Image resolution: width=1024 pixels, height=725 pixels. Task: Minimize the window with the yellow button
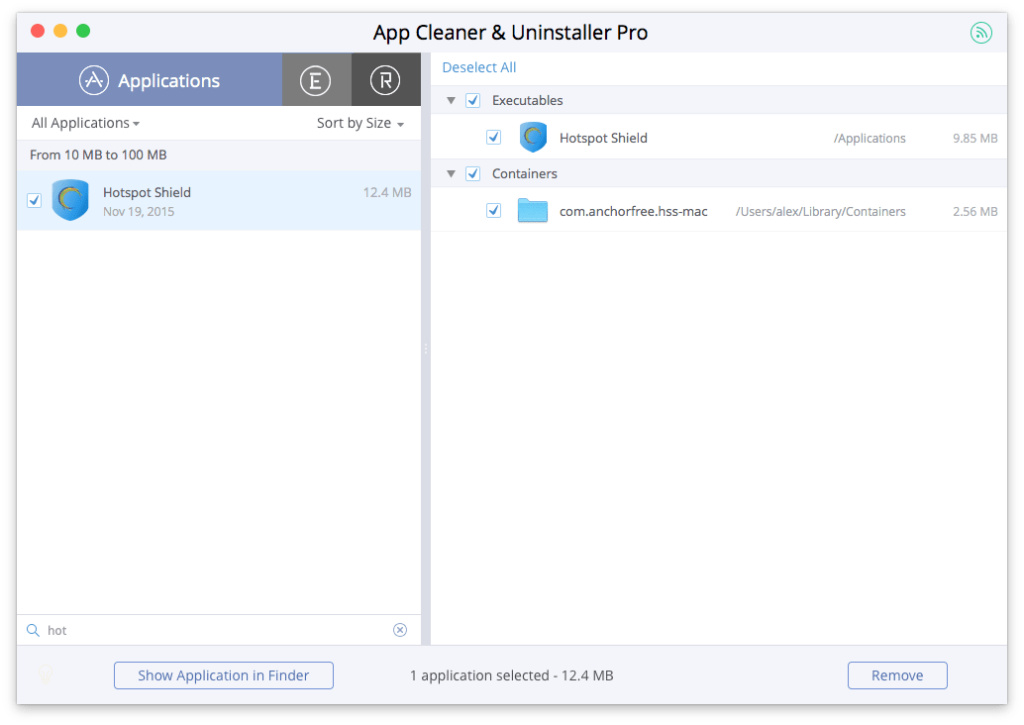tap(61, 31)
